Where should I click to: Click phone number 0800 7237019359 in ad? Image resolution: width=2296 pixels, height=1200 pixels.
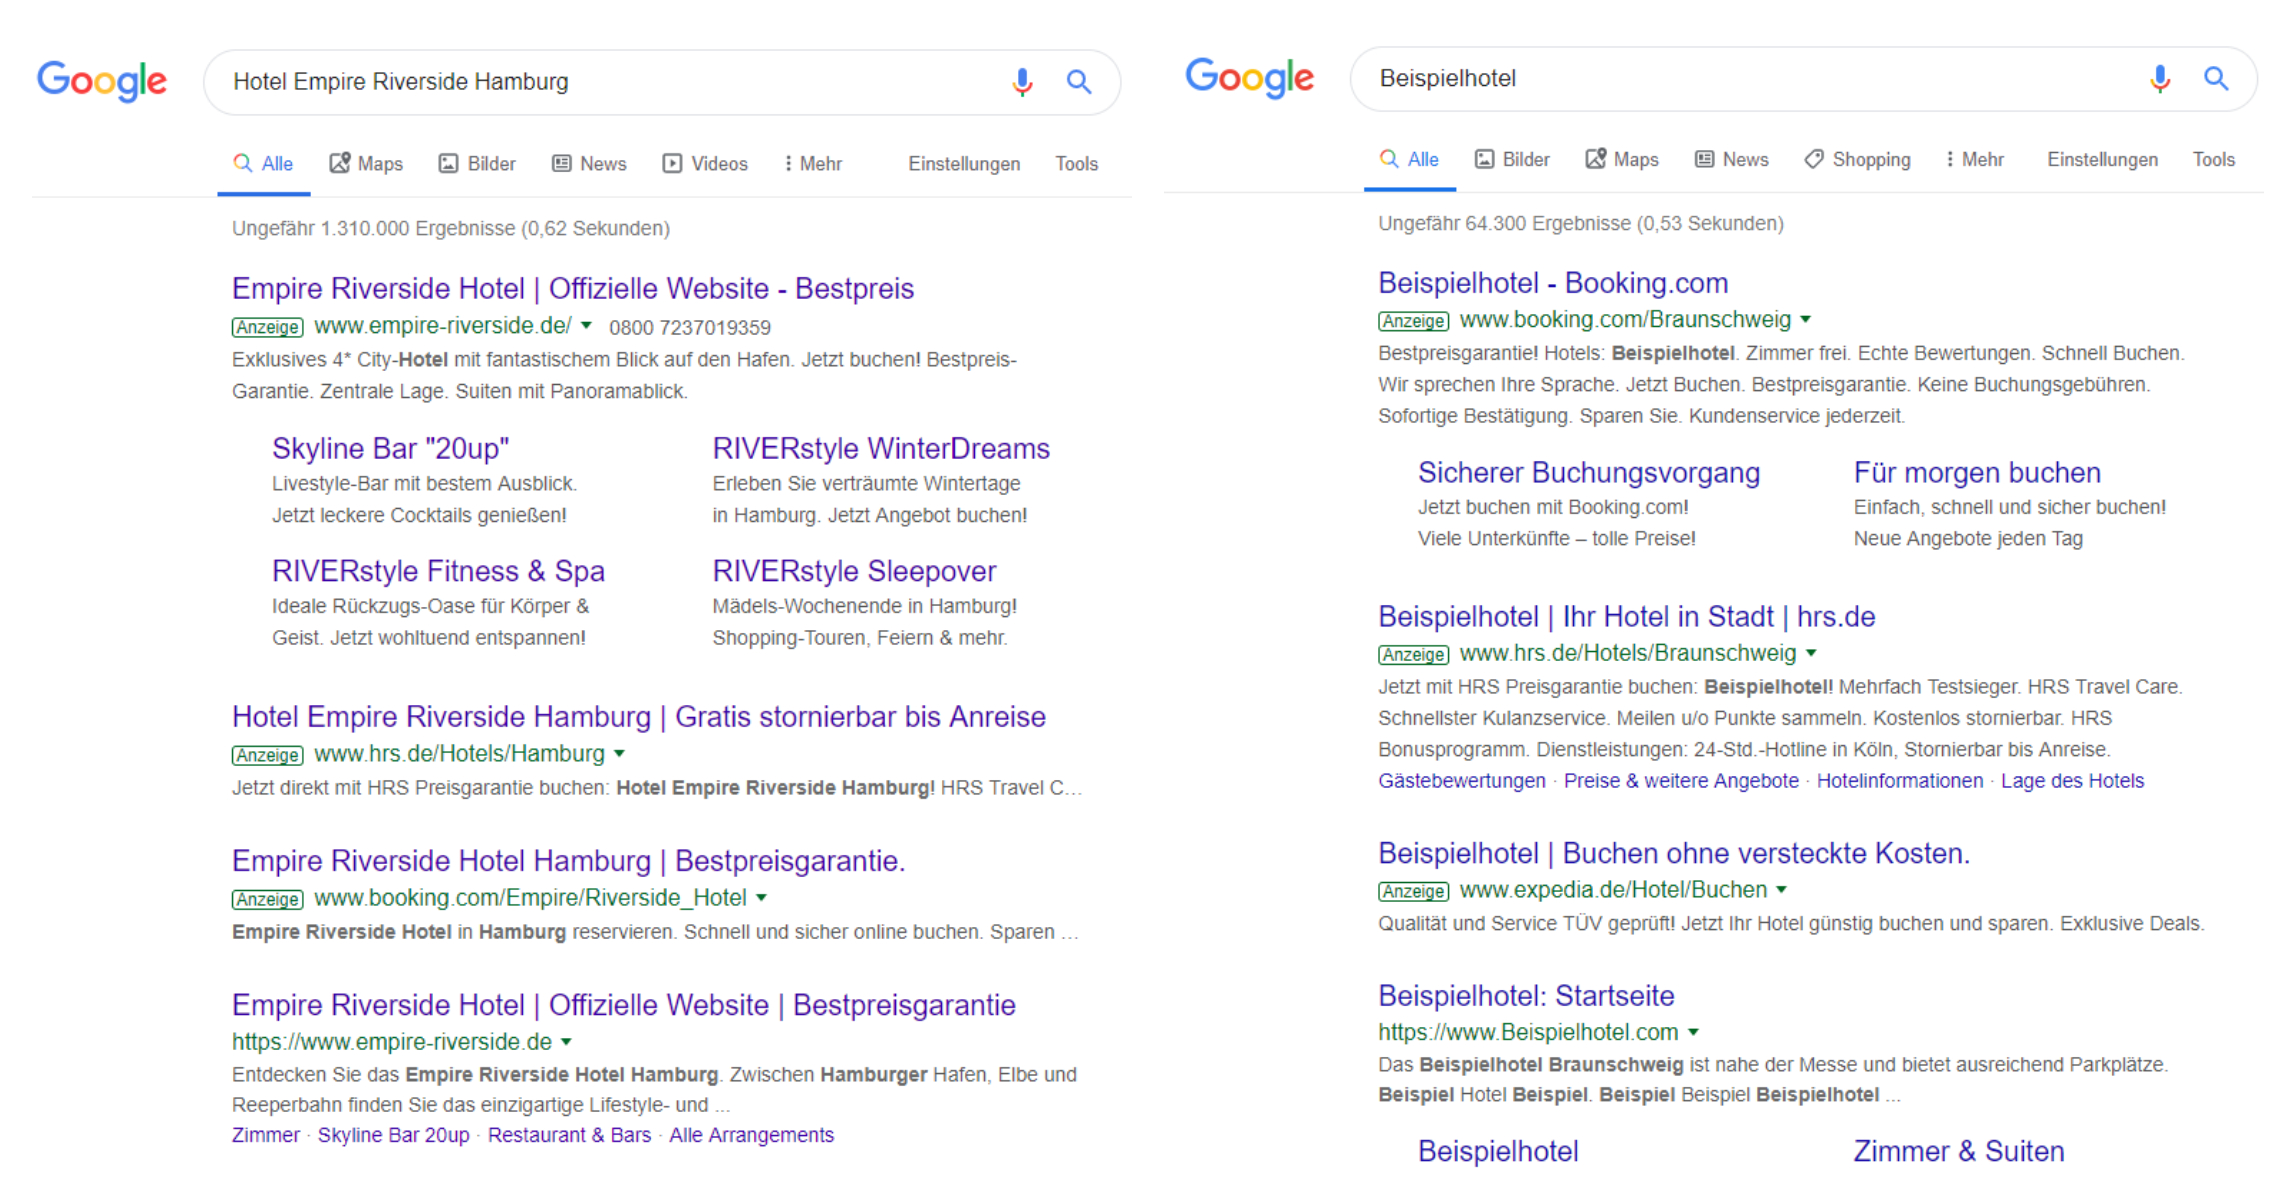coord(690,328)
